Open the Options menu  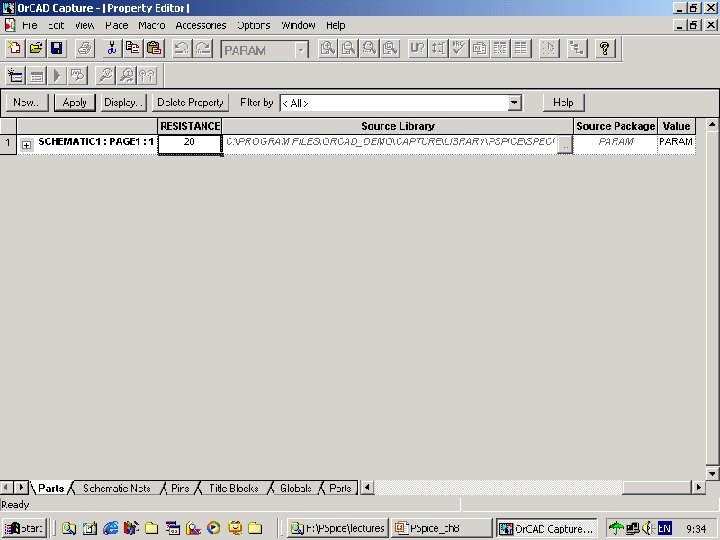[x=253, y=25]
